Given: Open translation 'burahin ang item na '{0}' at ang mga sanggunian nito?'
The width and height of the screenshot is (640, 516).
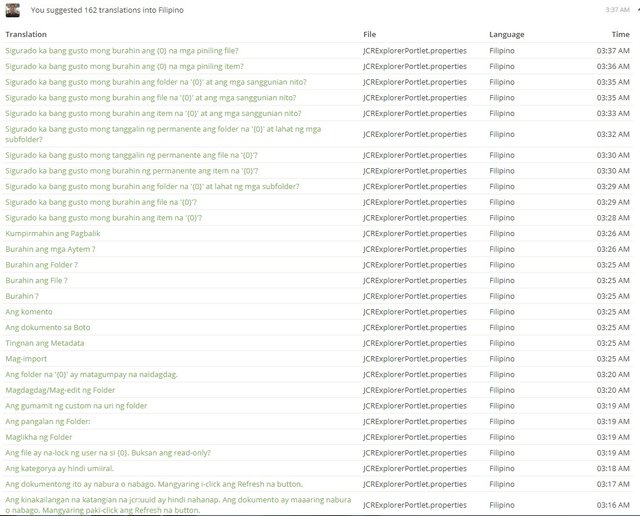Looking at the screenshot, I should point(153,113).
